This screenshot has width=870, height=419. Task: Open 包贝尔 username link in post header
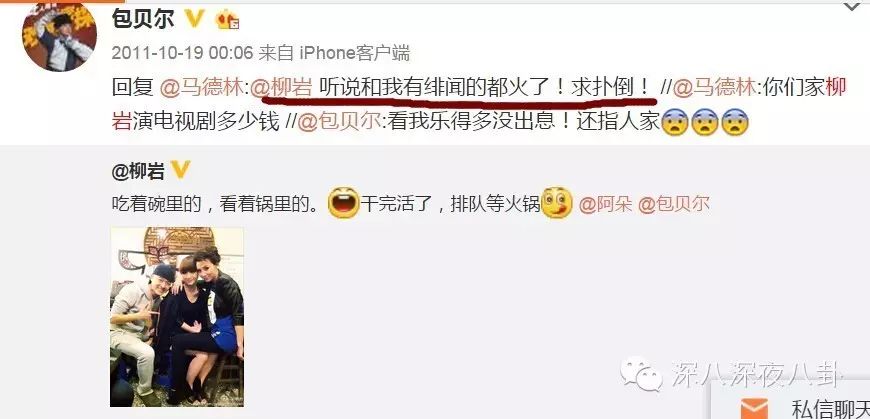(x=143, y=19)
